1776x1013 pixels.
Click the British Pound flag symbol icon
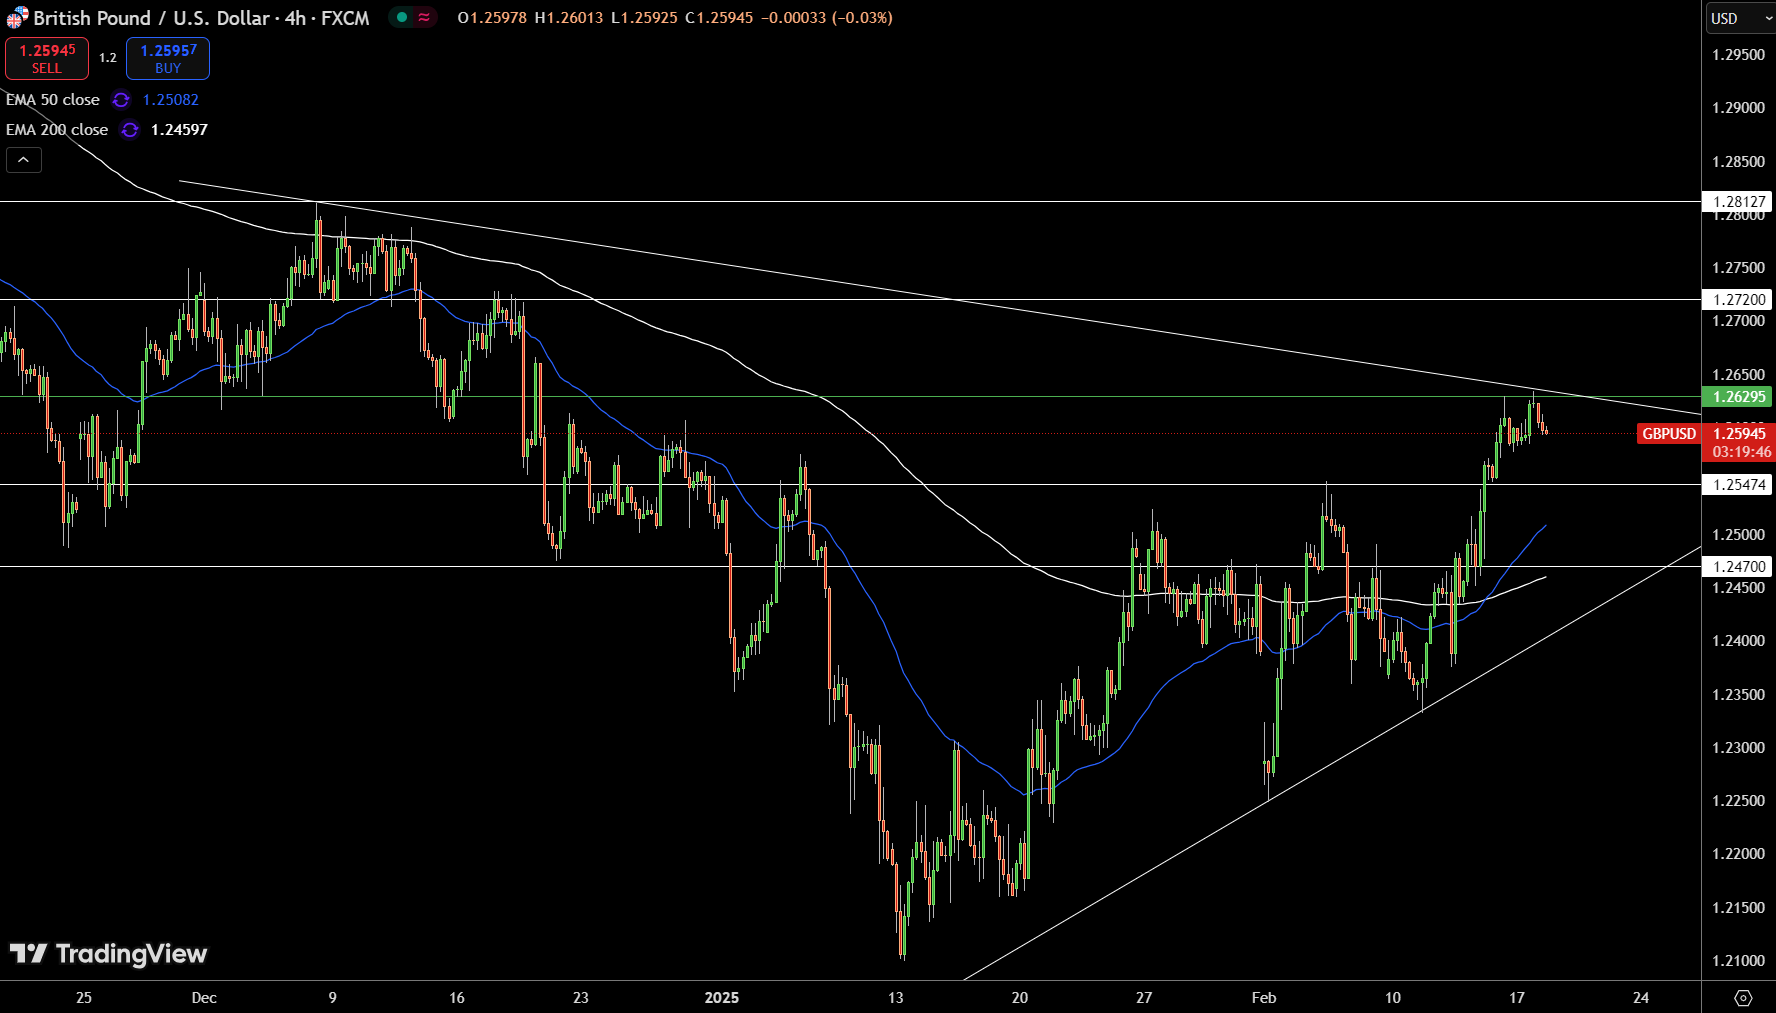coord(17,18)
